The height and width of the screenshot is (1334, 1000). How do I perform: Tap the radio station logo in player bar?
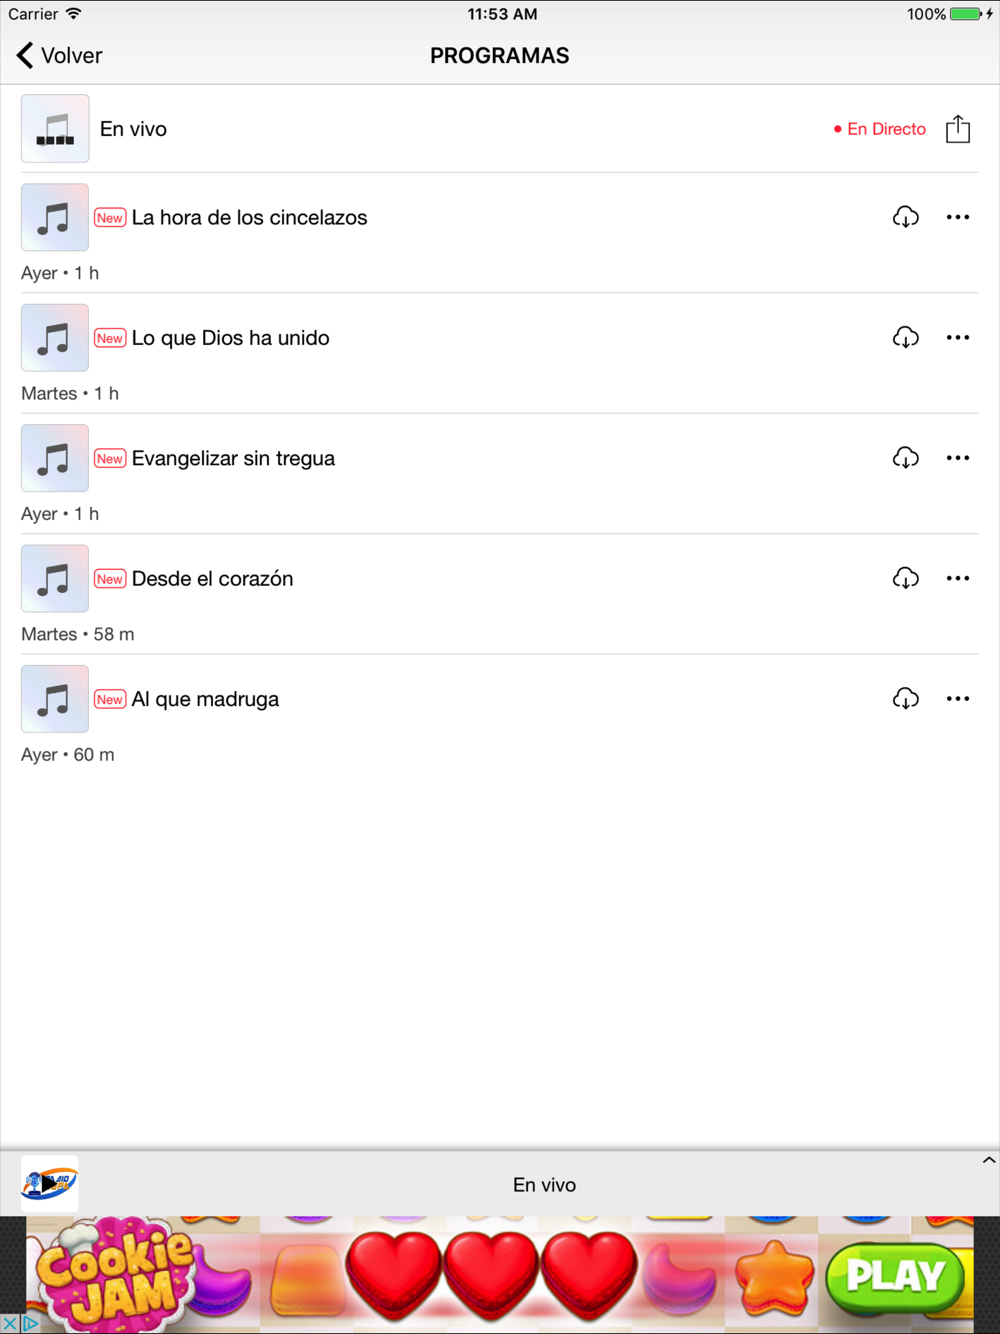tap(50, 1184)
